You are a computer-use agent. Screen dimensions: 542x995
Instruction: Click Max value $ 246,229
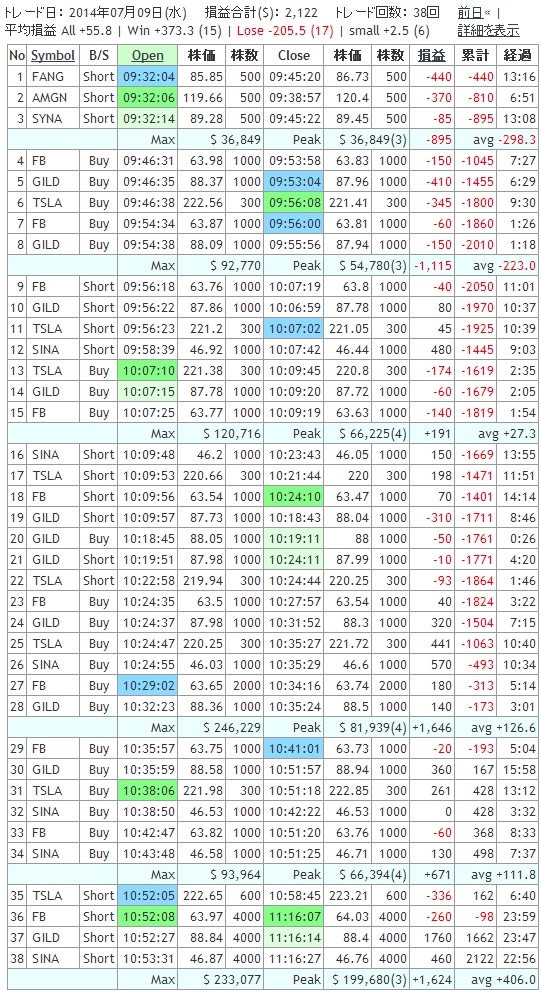tap(232, 727)
